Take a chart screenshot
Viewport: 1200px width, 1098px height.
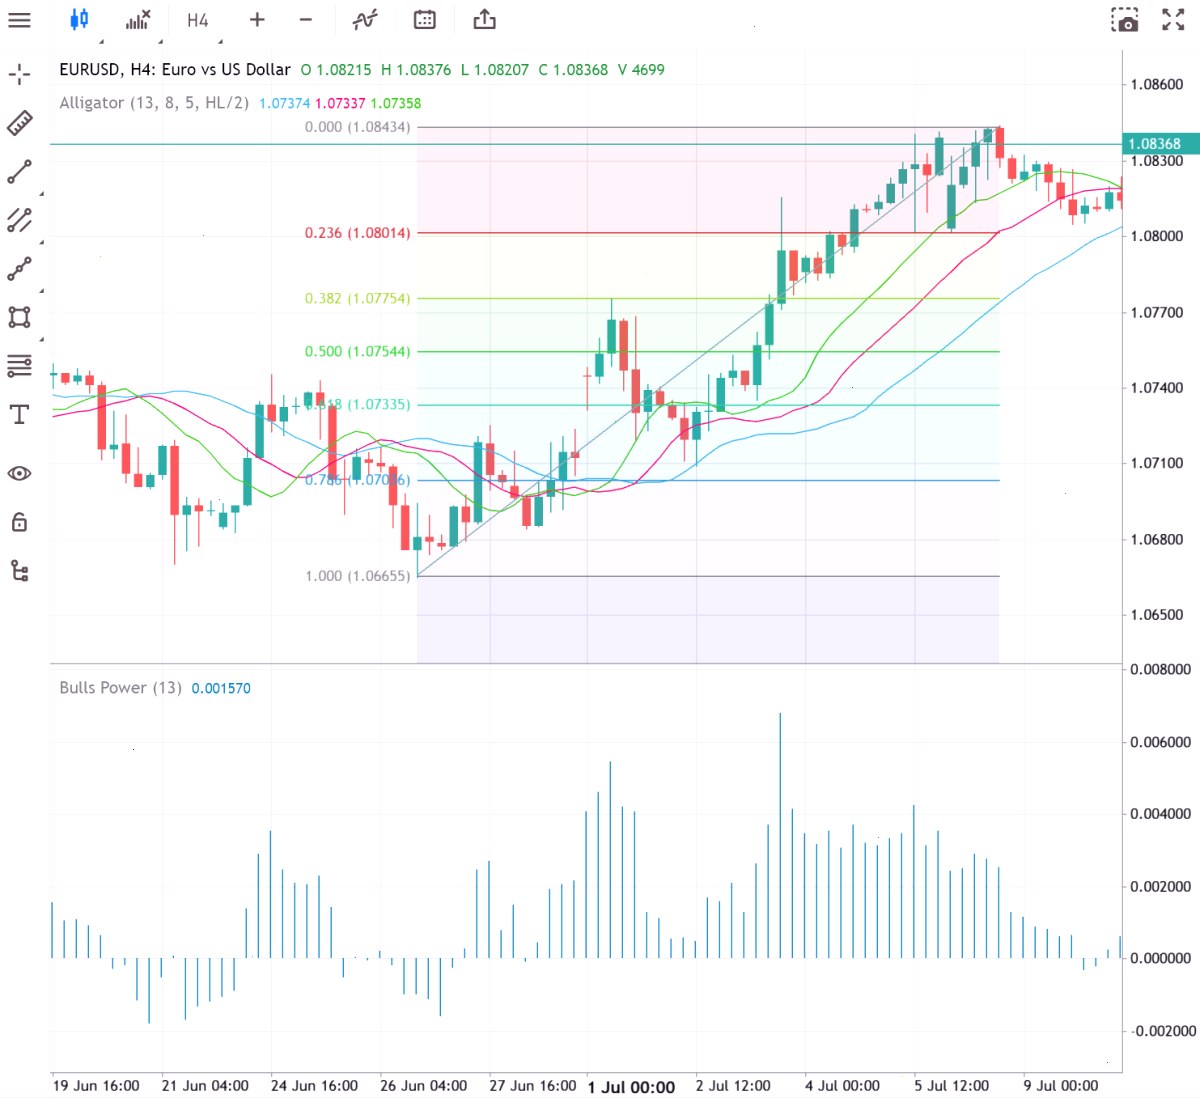tap(1125, 20)
